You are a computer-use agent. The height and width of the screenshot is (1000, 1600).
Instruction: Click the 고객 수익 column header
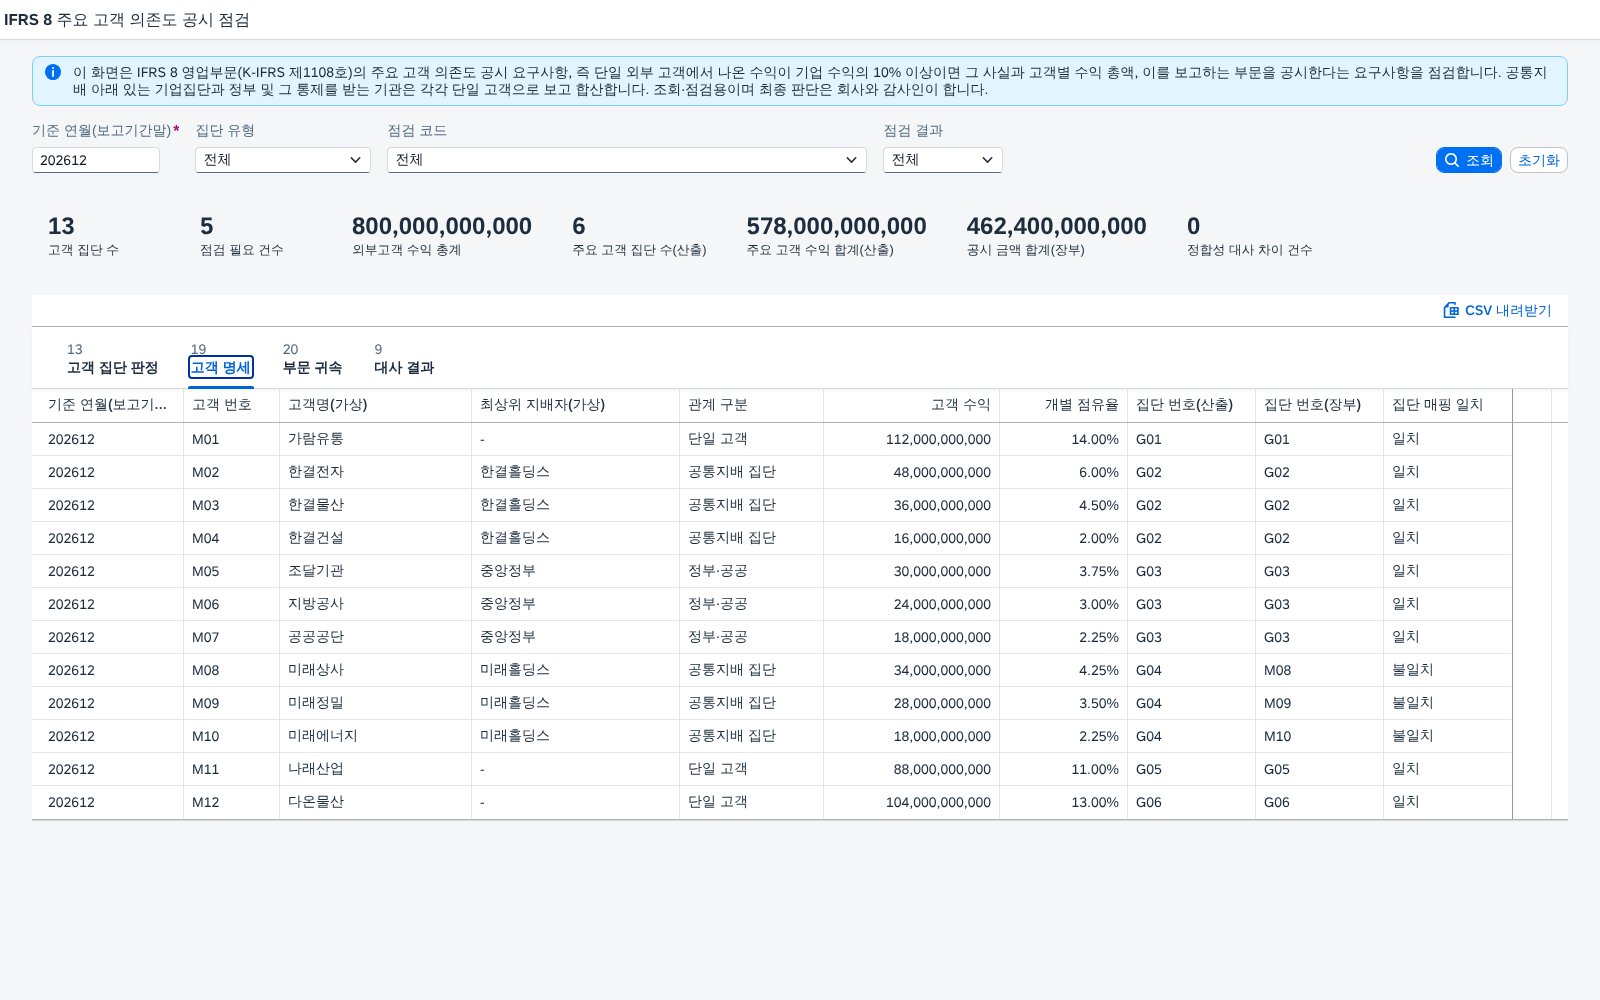click(x=911, y=405)
